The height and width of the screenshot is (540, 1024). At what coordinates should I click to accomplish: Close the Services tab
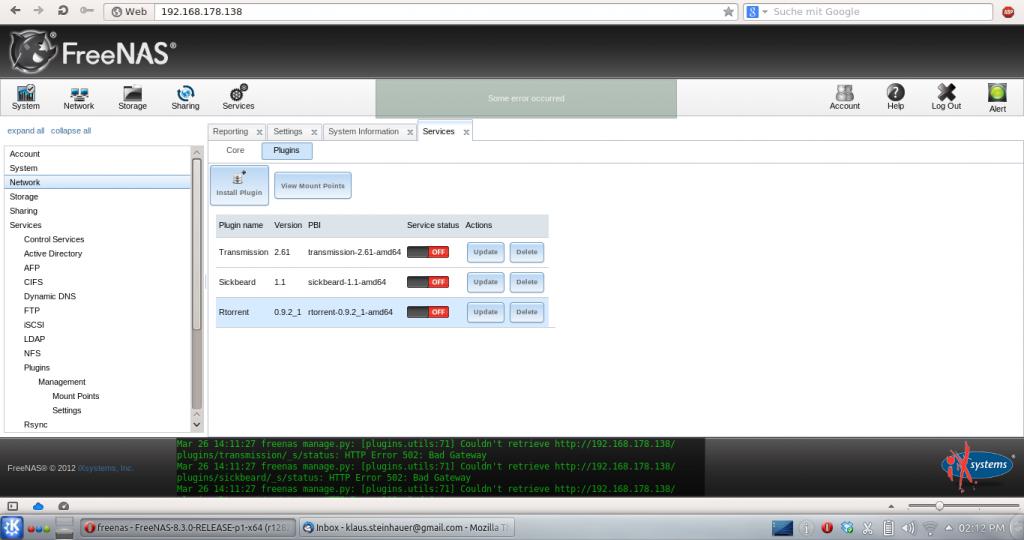tap(466, 132)
